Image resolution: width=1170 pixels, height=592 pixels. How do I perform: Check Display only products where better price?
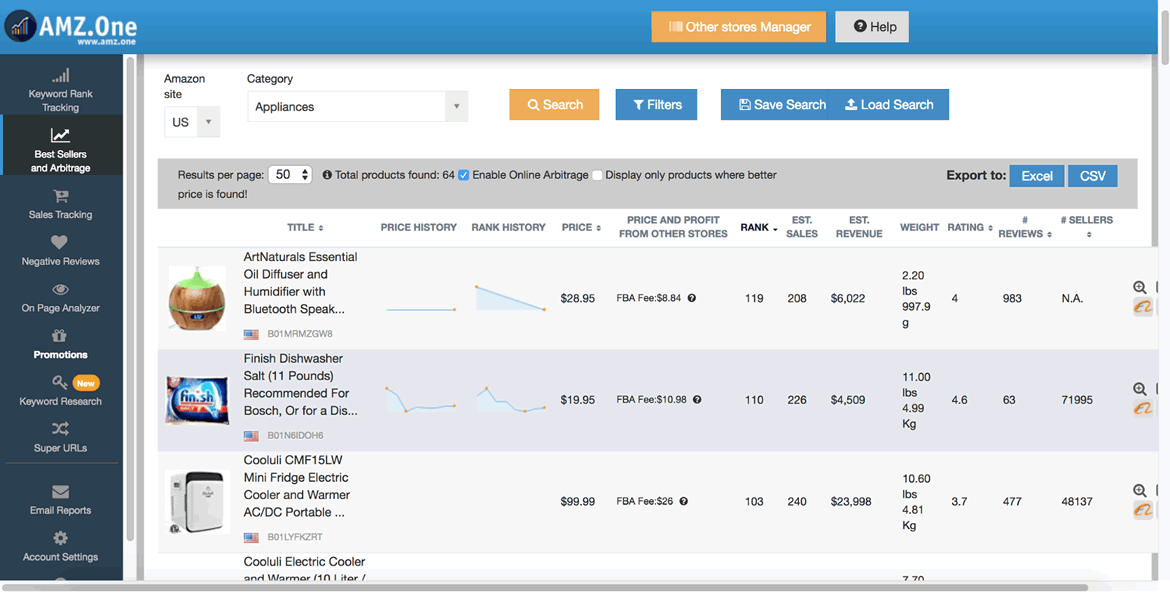click(x=597, y=175)
